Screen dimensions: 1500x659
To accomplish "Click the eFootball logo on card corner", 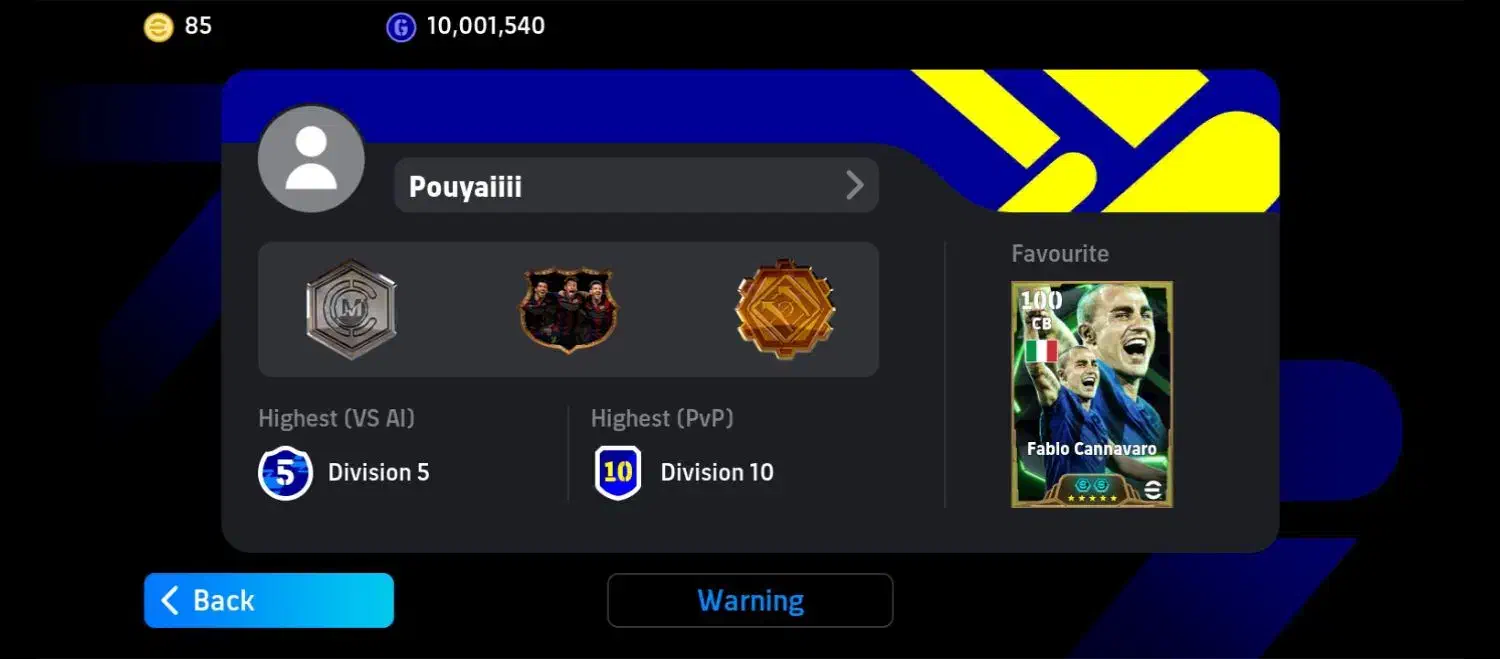I will 1152,489.
